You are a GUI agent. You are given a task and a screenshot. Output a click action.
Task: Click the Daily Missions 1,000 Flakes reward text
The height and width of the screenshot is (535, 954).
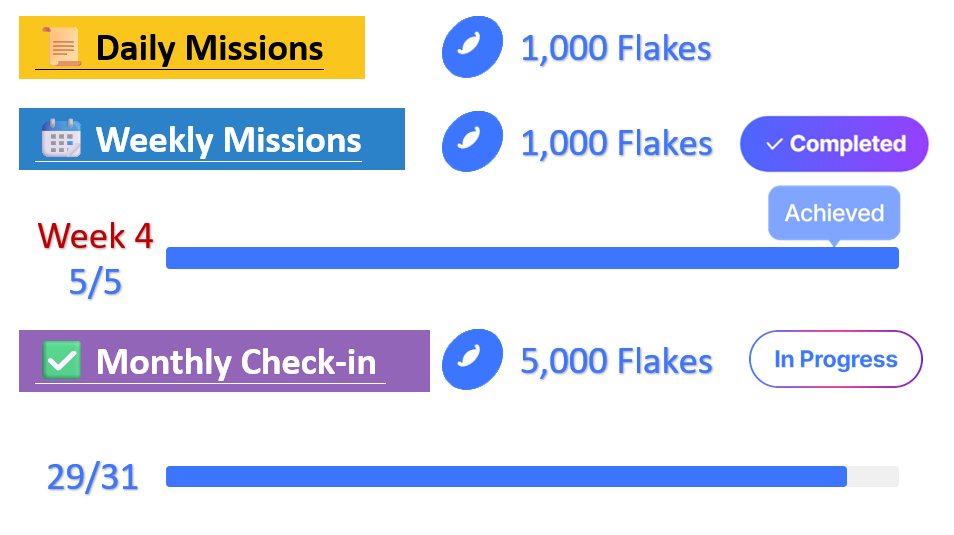pos(616,48)
